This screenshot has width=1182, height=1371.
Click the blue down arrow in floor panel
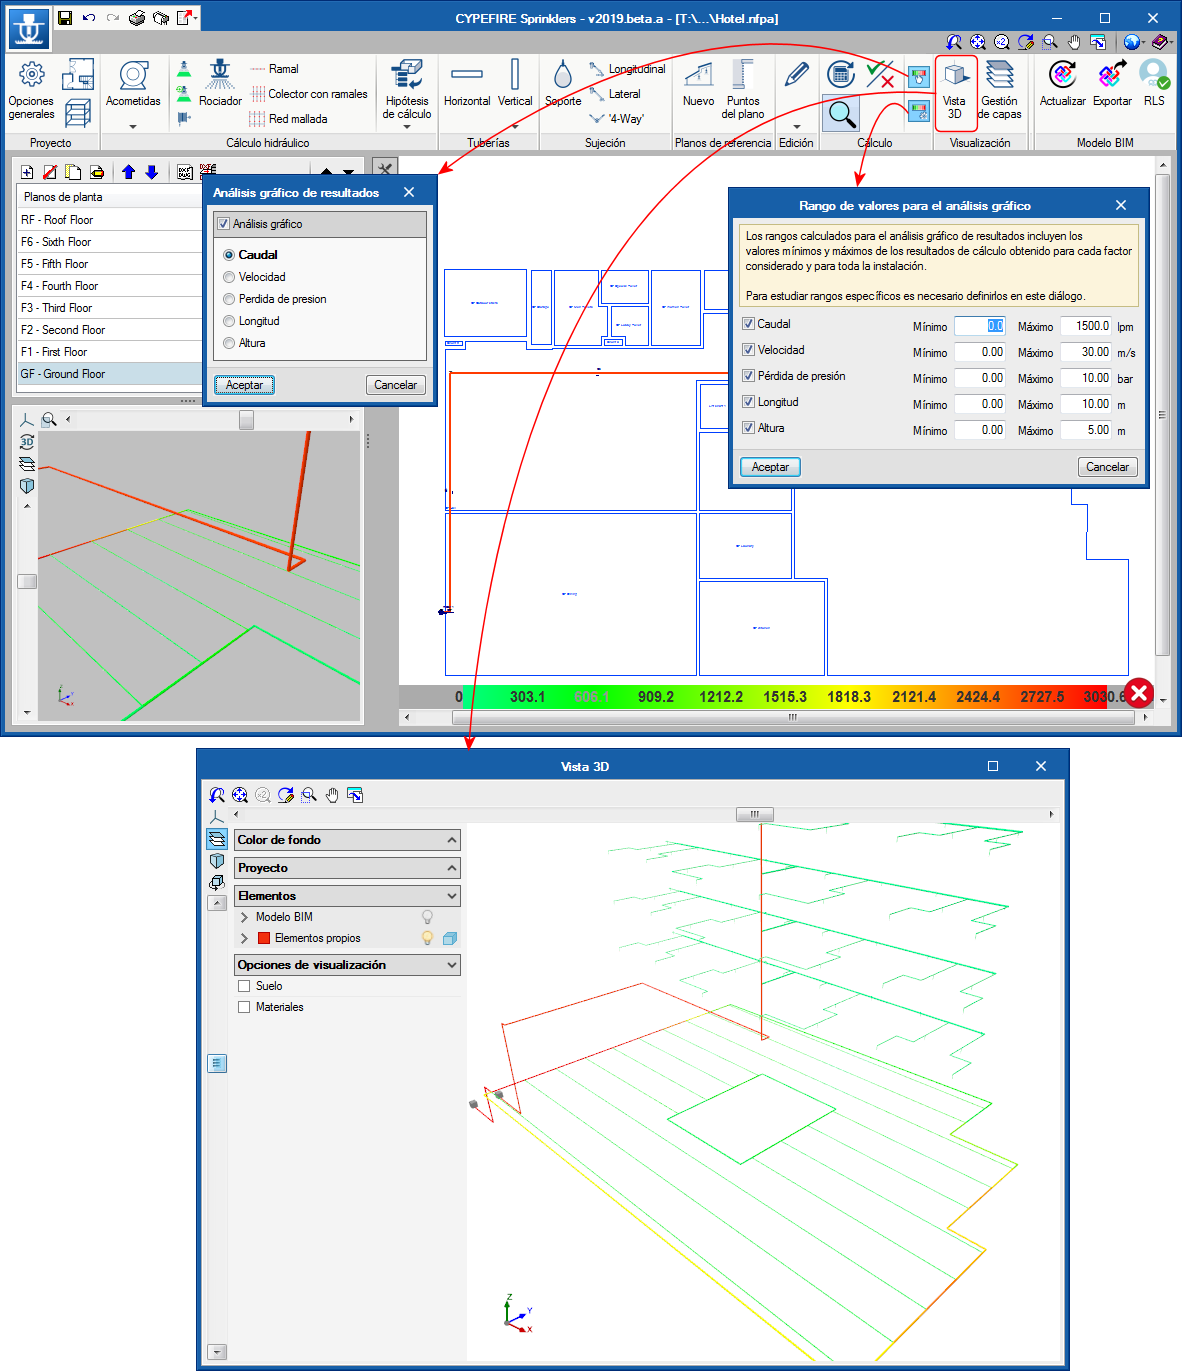(152, 172)
